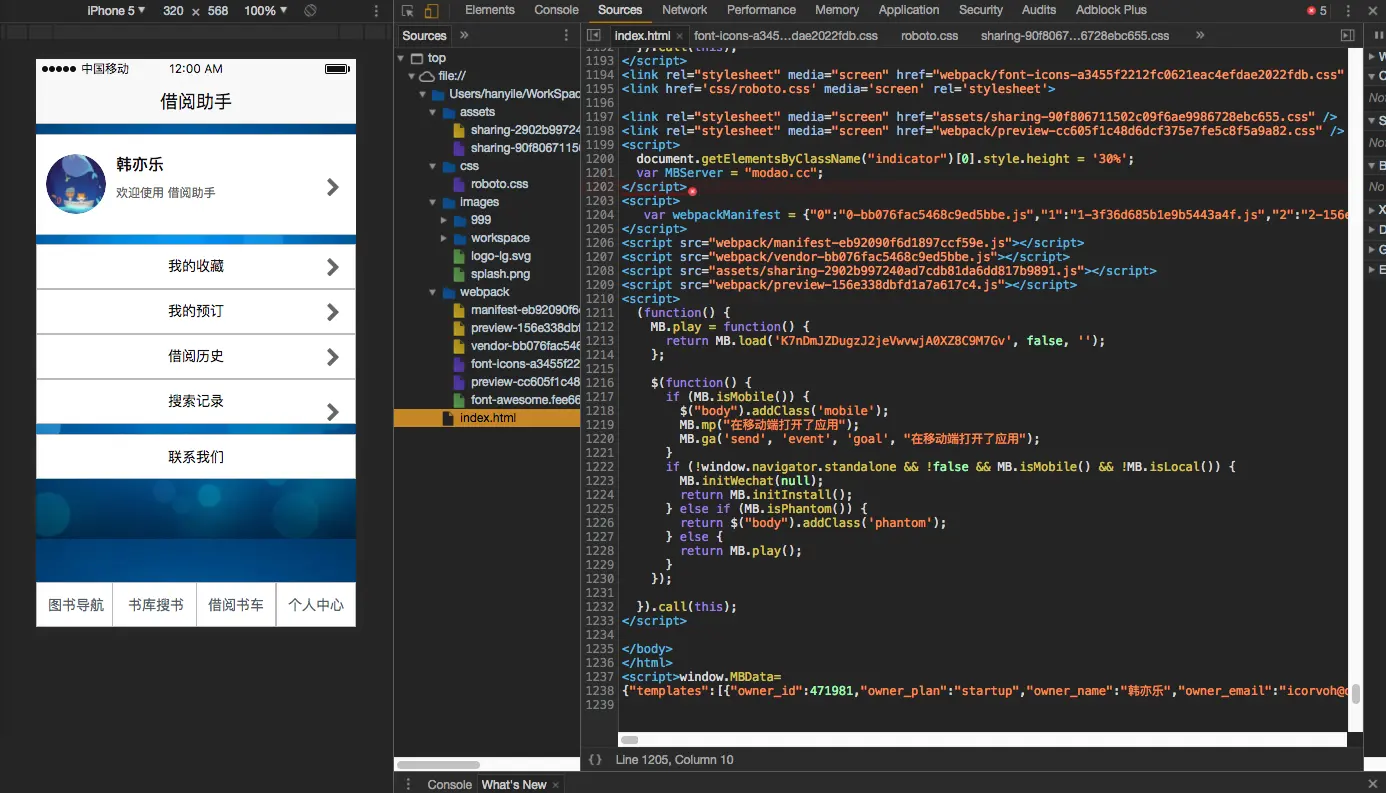
Task: Show more open file tabs in editor
Action: pyautogui.click(x=1200, y=35)
